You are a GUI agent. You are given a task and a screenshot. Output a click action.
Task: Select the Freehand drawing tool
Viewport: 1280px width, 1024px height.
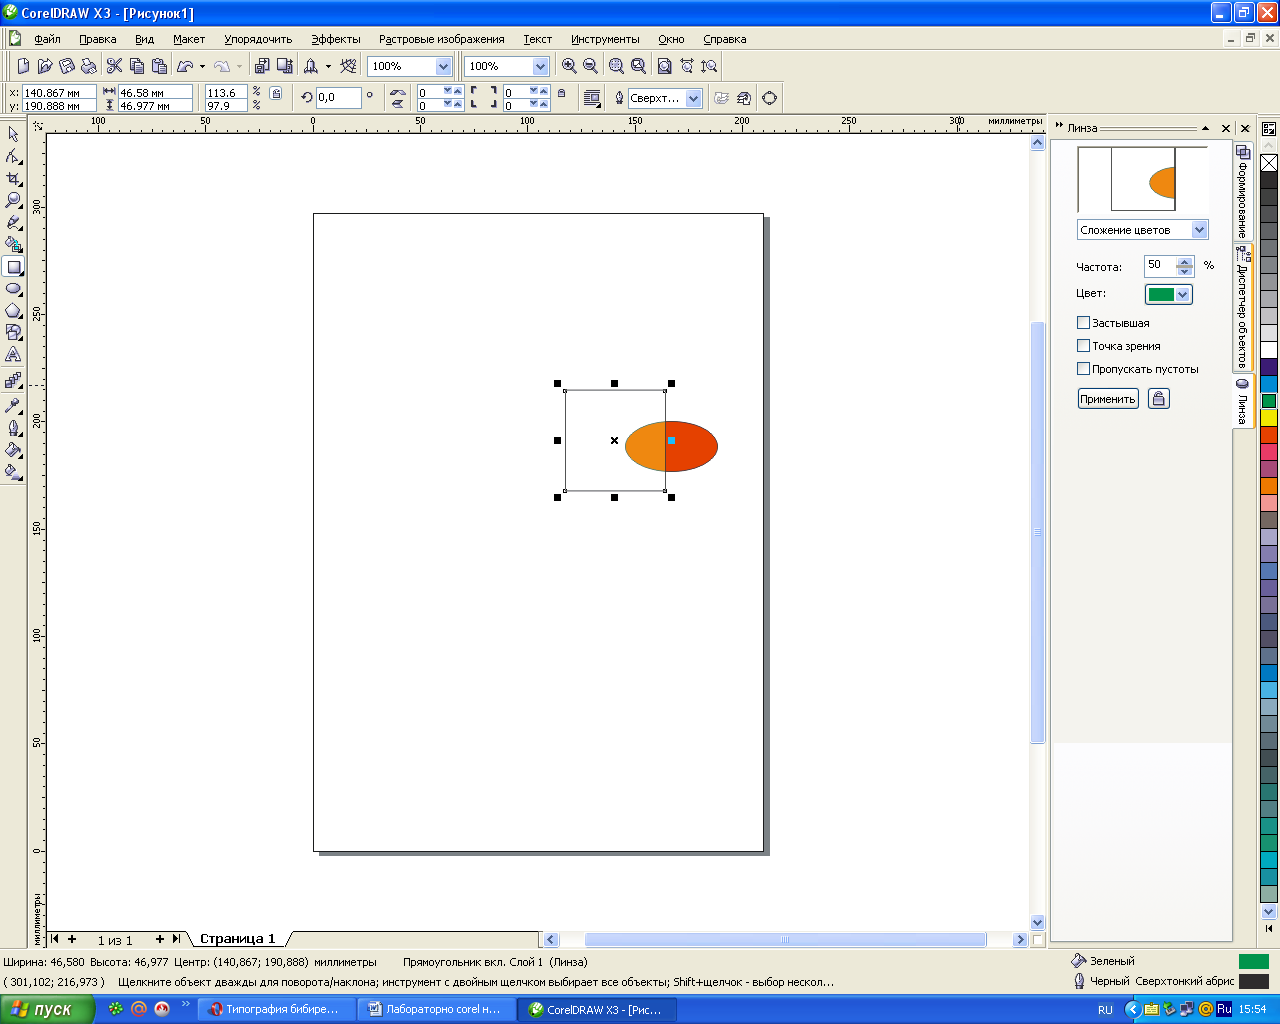pyautogui.click(x=13, y=222)
